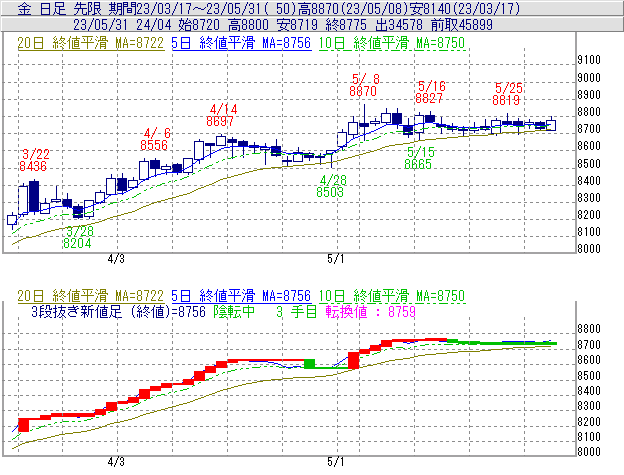Click the last candlestick on upper chart
This screenshot has width=624, height=475.
pos(551,125)
